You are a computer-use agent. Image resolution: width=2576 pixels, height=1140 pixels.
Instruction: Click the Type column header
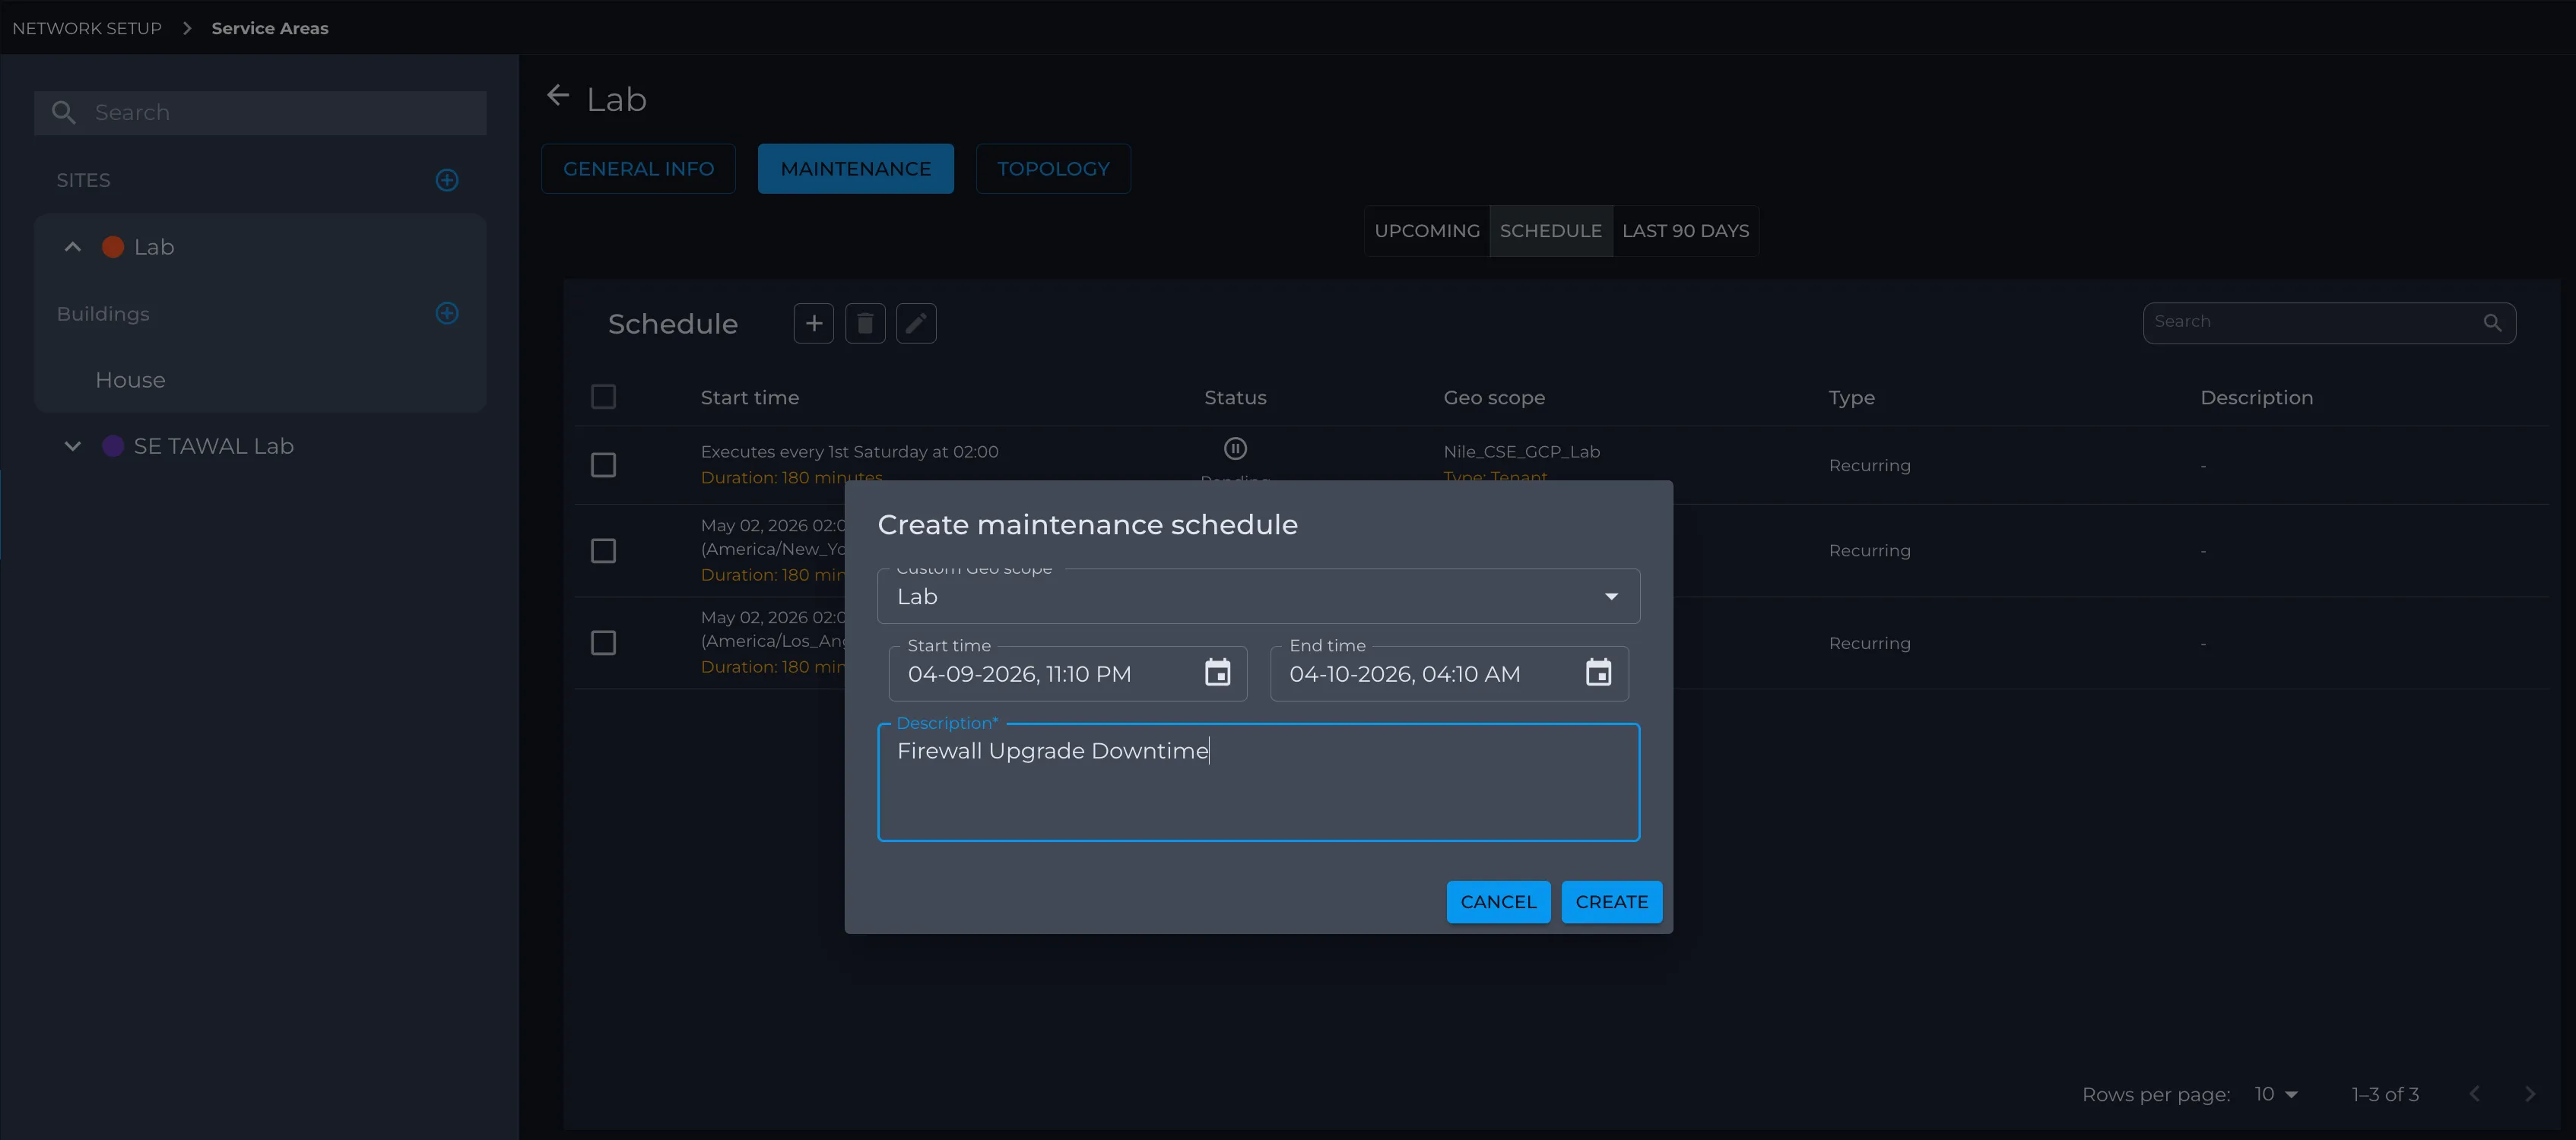point(1851,397)
